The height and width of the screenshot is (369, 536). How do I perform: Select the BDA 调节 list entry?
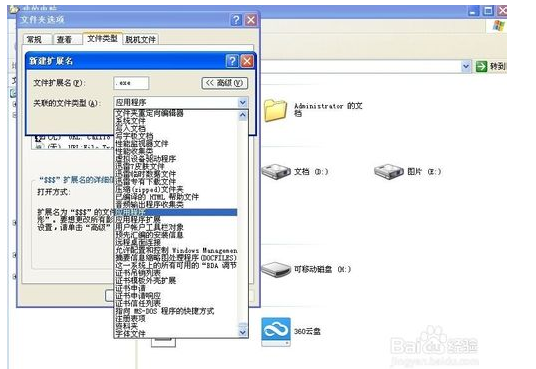point(176,265)
